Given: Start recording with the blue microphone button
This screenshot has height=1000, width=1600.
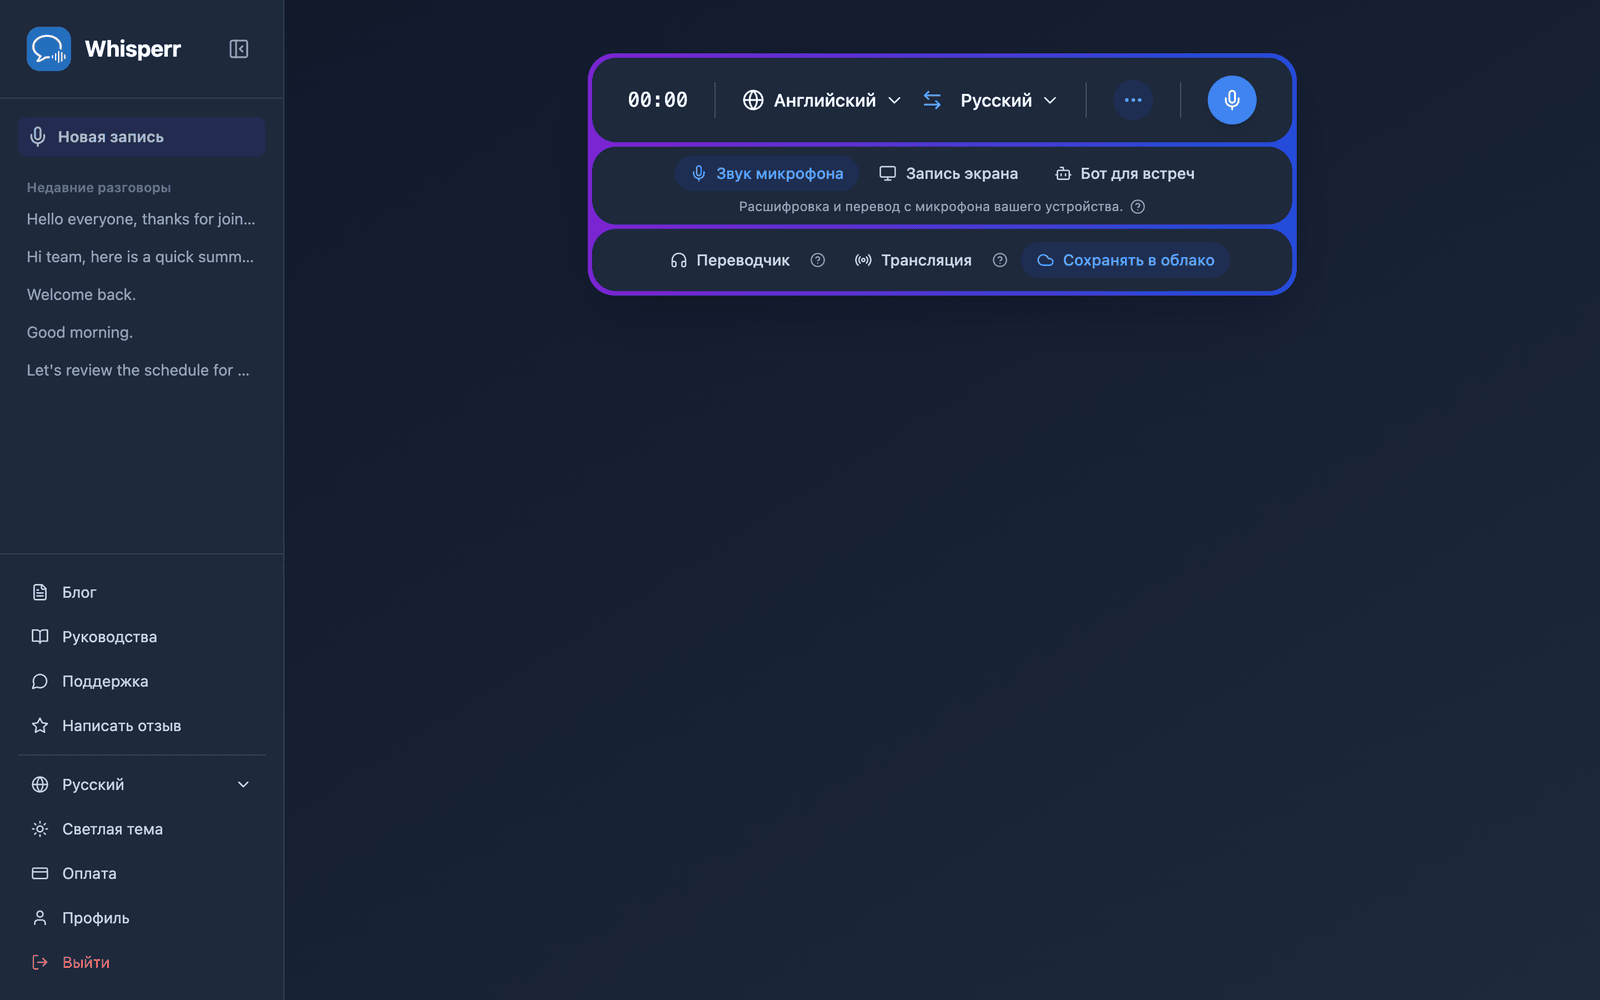Looking at the screenshot, I should point(1232,100).
